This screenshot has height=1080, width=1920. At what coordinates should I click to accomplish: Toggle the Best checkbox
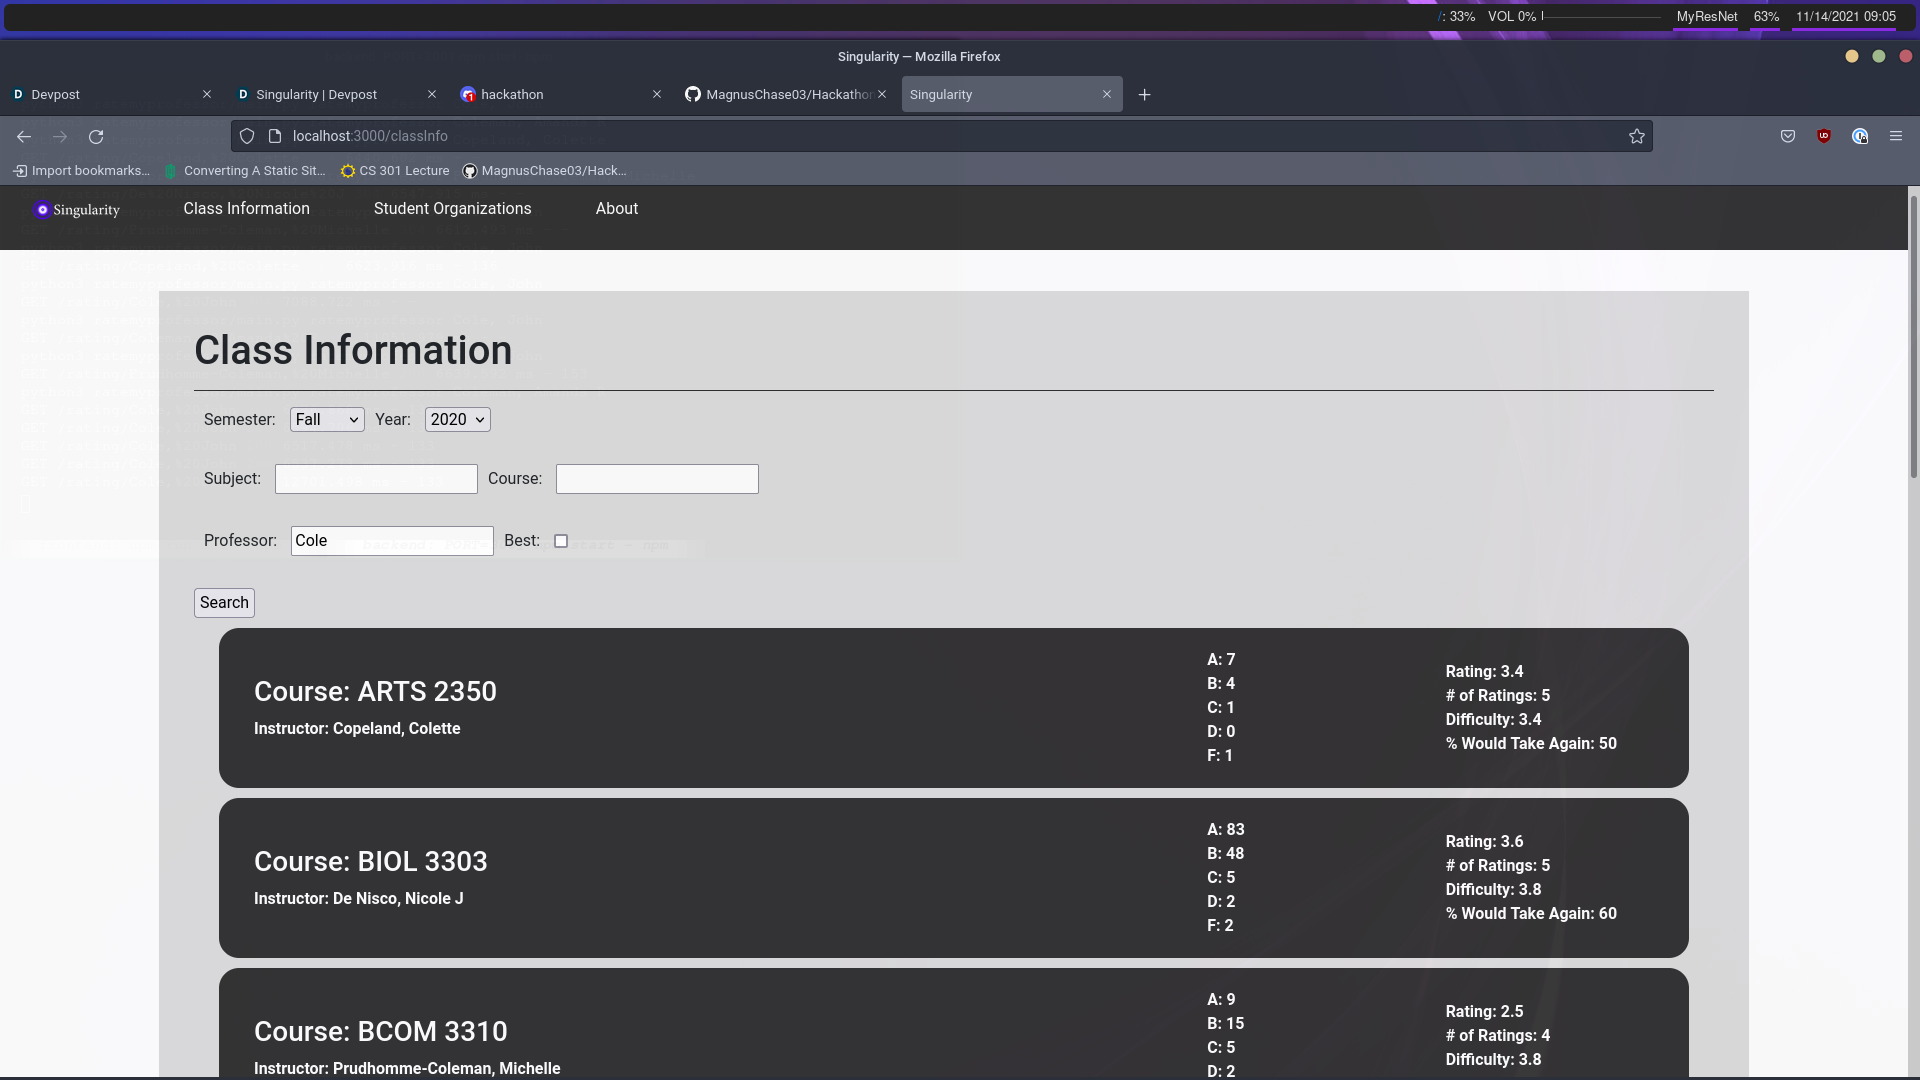coord(561,541)
